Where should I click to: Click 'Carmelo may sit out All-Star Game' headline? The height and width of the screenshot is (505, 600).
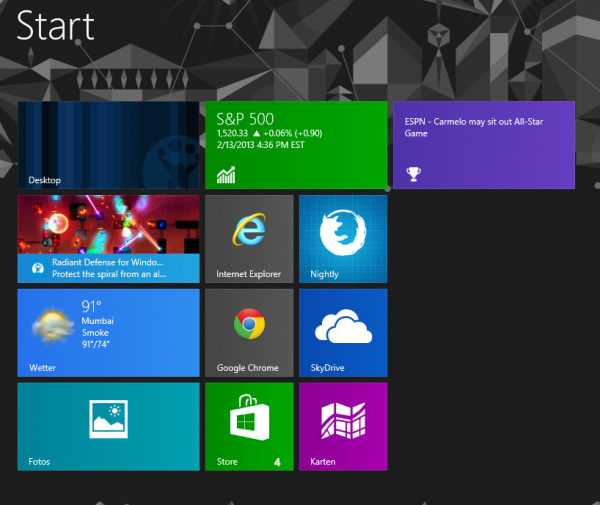[474, 127]
